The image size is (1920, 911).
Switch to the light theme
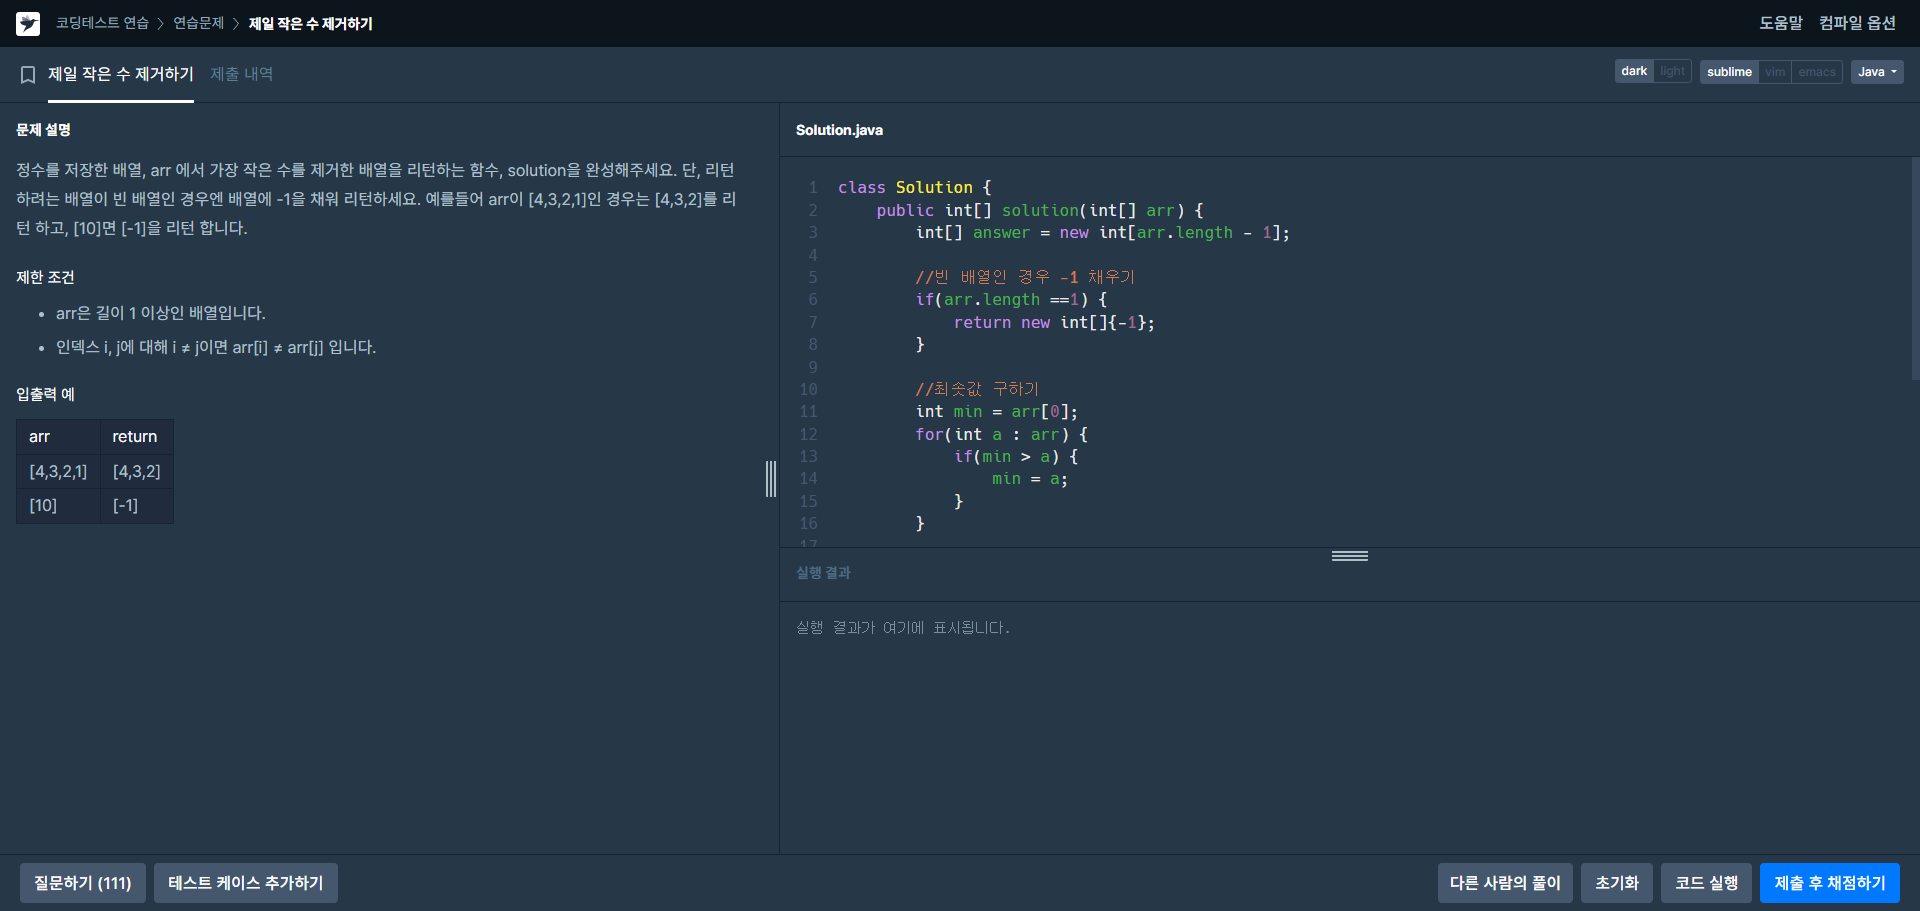click(1672, 71)
